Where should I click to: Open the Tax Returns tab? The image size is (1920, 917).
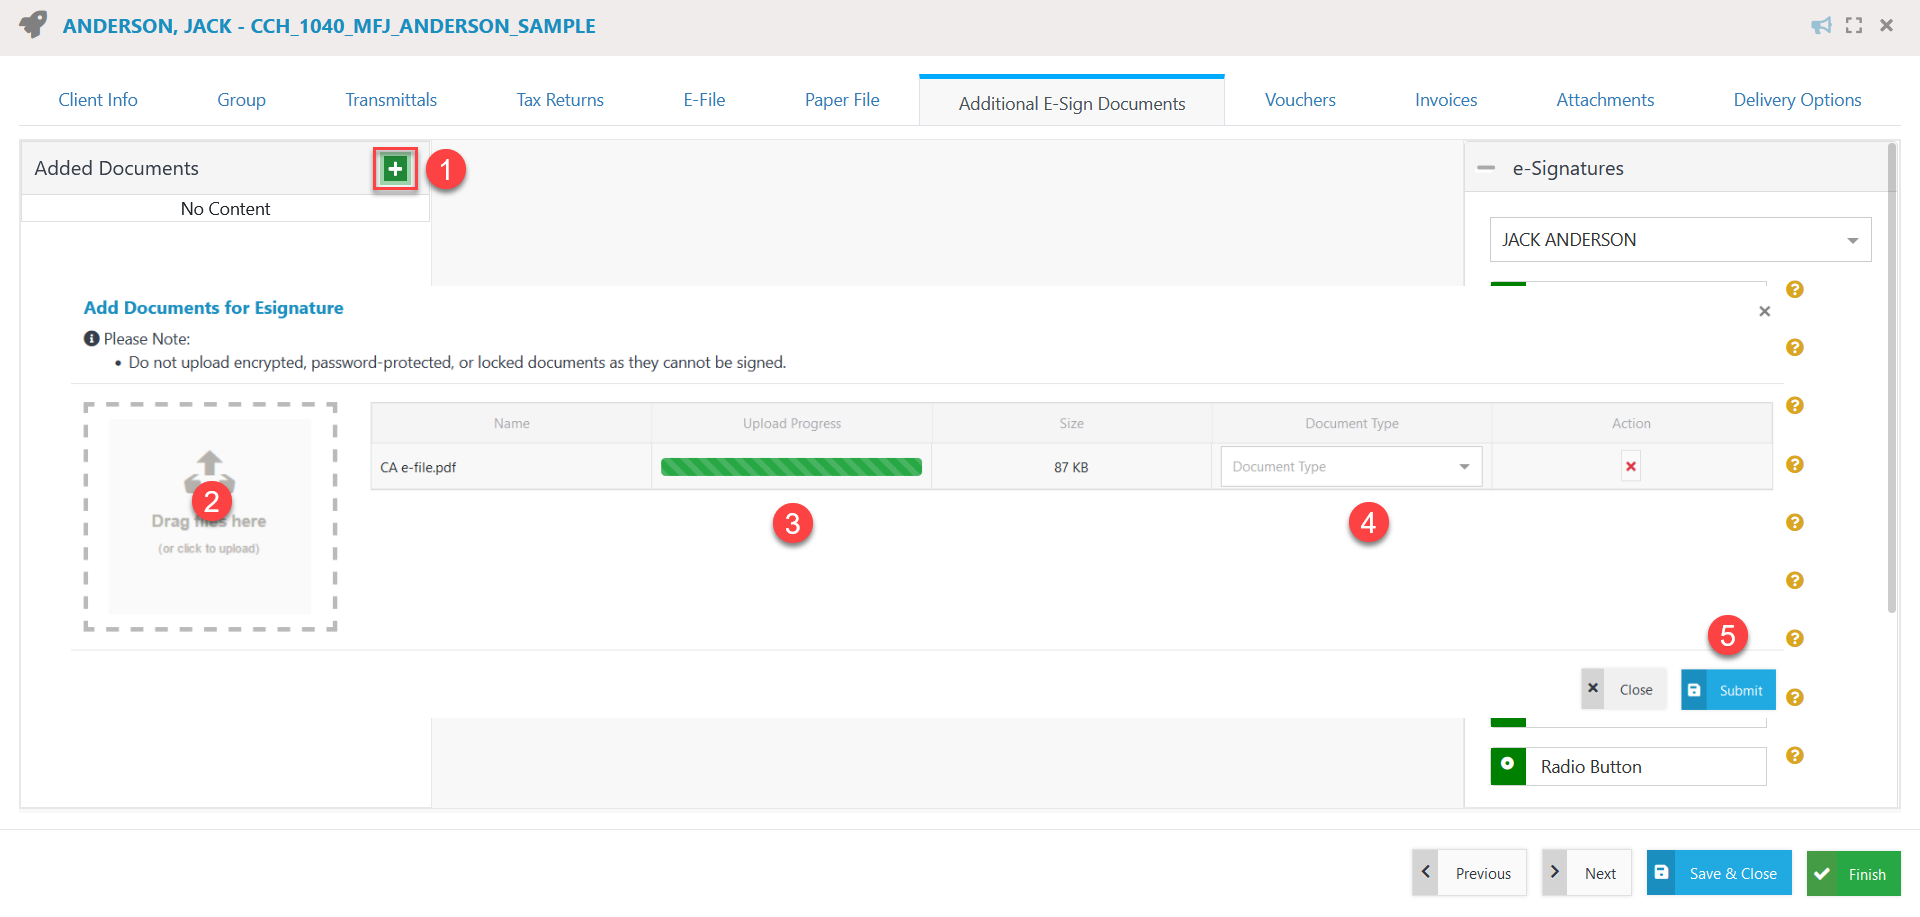(559, 99)
